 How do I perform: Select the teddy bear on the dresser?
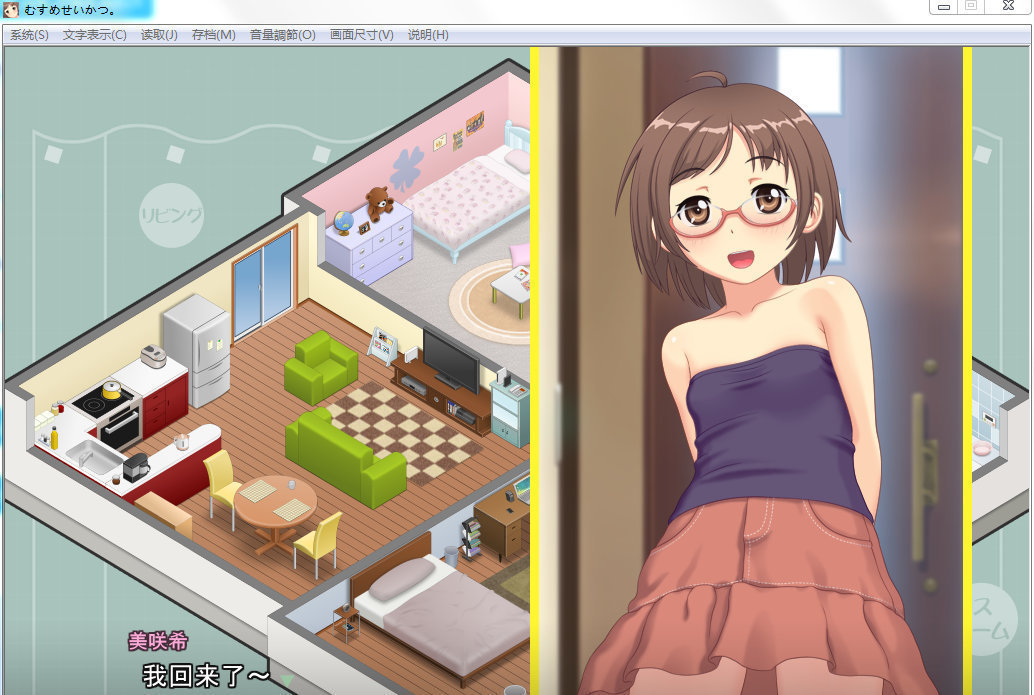[x=378, y=204]
